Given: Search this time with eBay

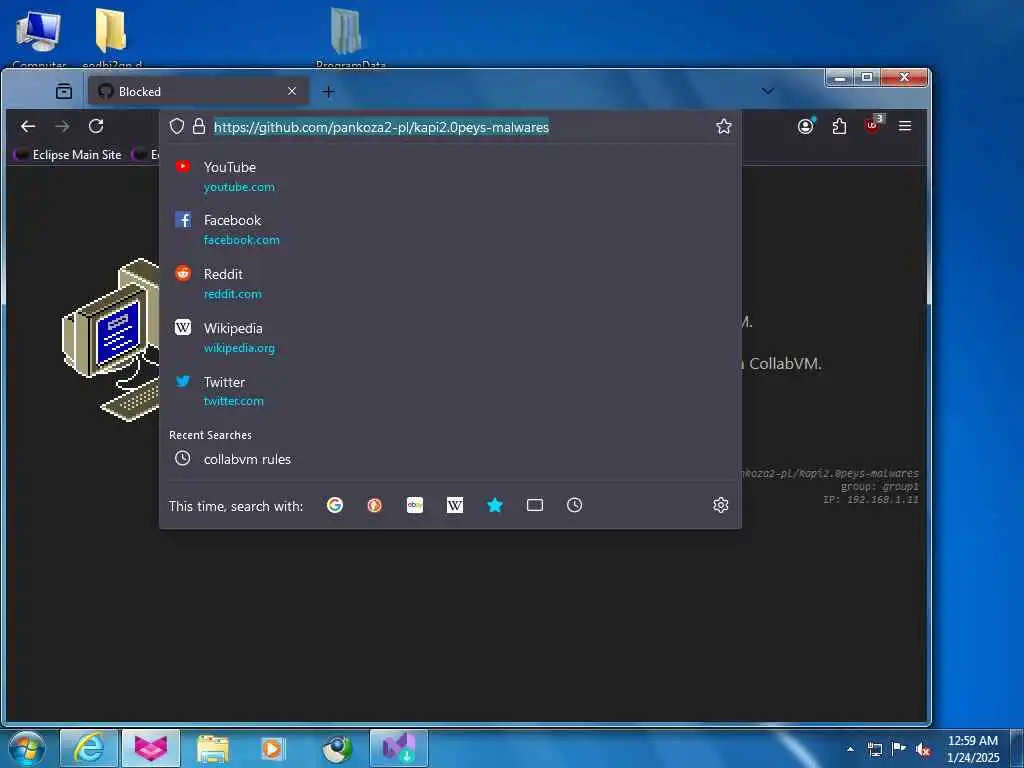Looking at the screenshot, I should coord(415,505).
